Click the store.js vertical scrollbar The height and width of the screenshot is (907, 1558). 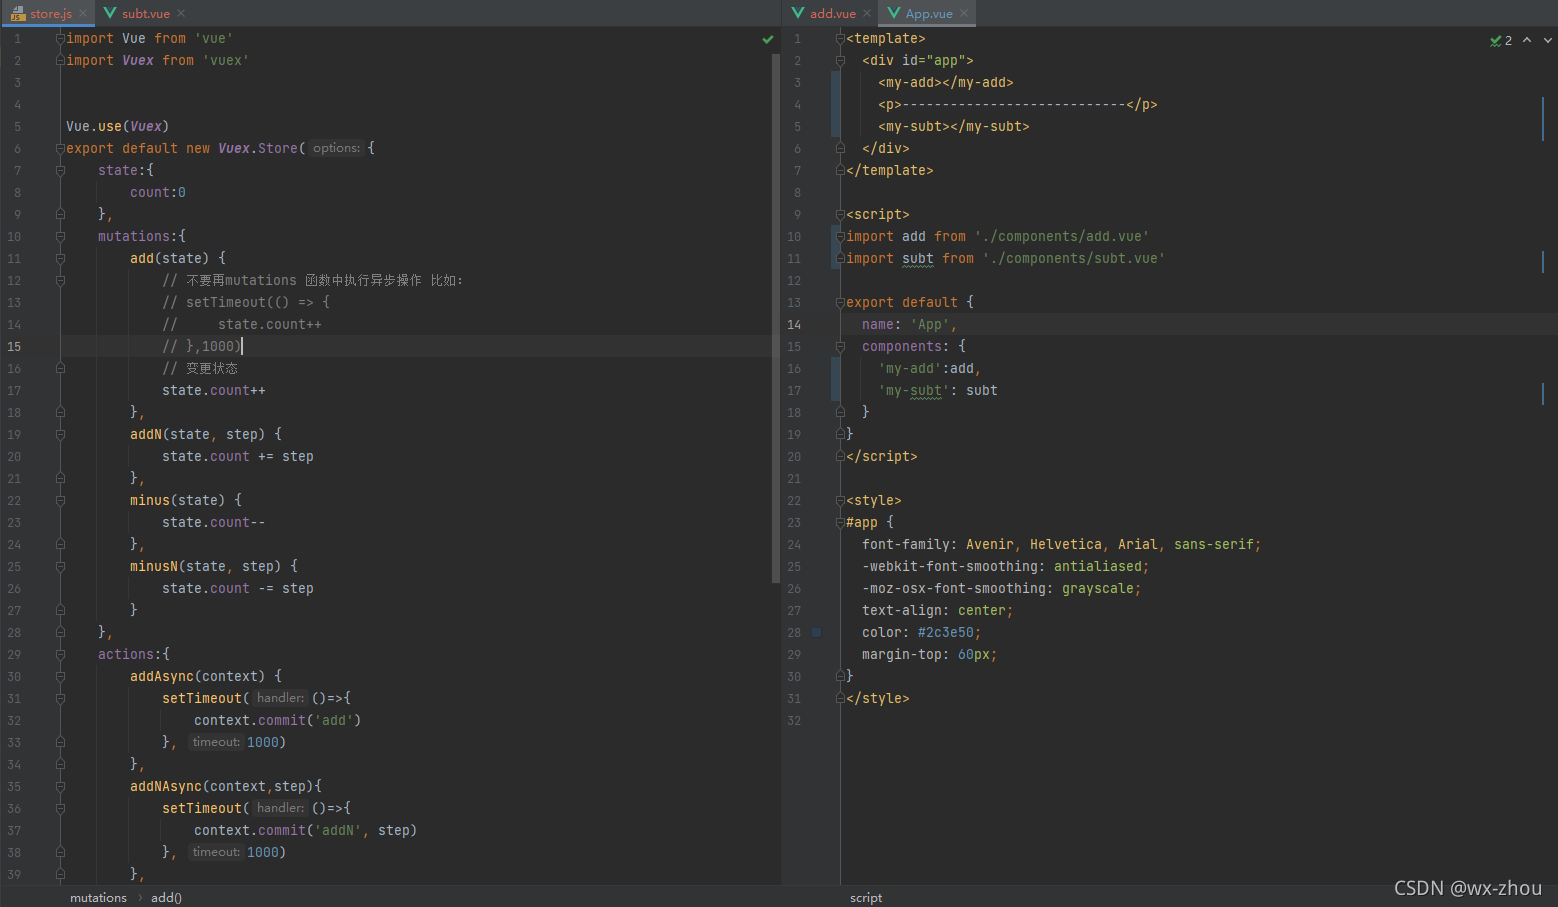(x=776, y=318)
